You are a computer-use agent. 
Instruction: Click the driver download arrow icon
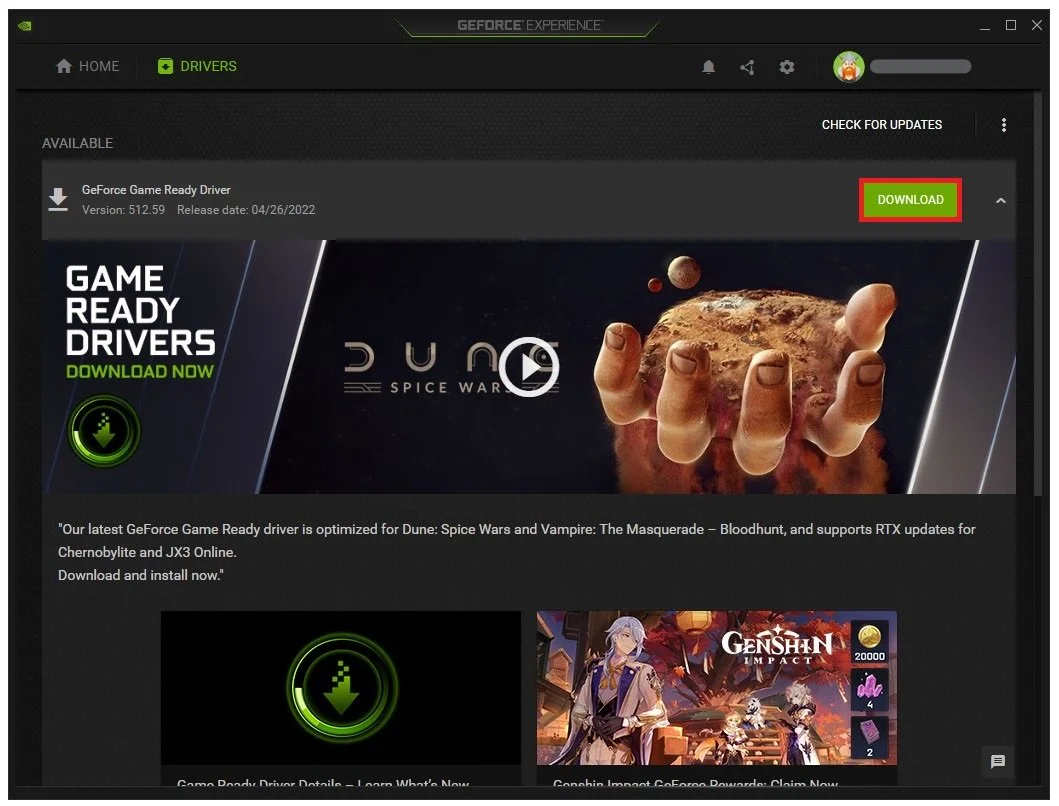59,200
